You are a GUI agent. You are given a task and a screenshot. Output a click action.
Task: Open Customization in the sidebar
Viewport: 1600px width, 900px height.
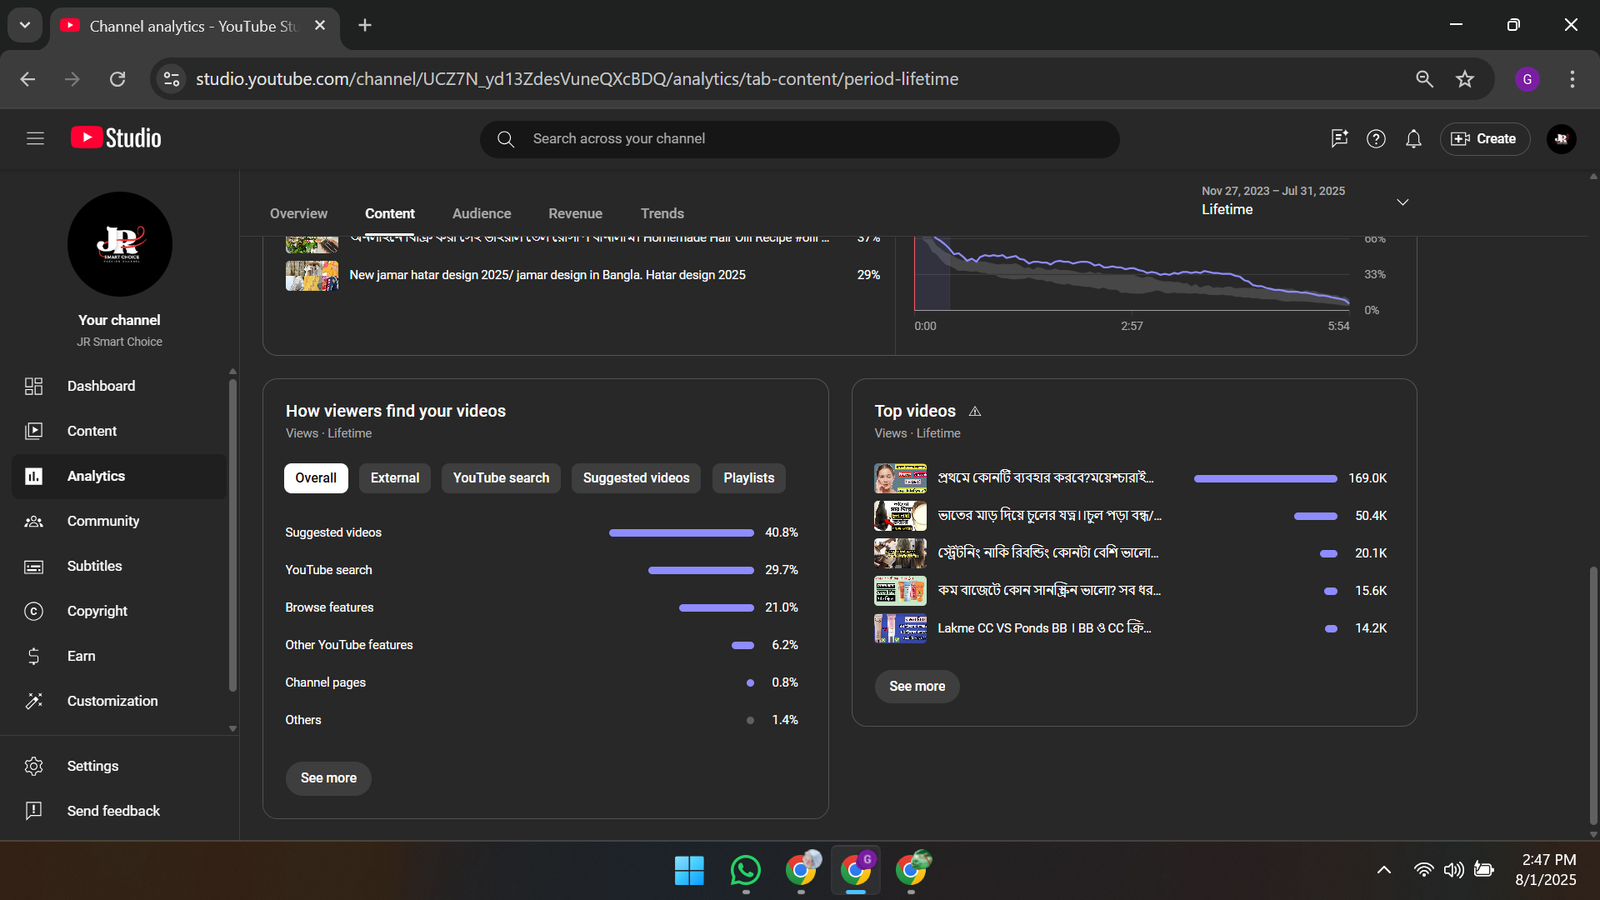[120, 701]
